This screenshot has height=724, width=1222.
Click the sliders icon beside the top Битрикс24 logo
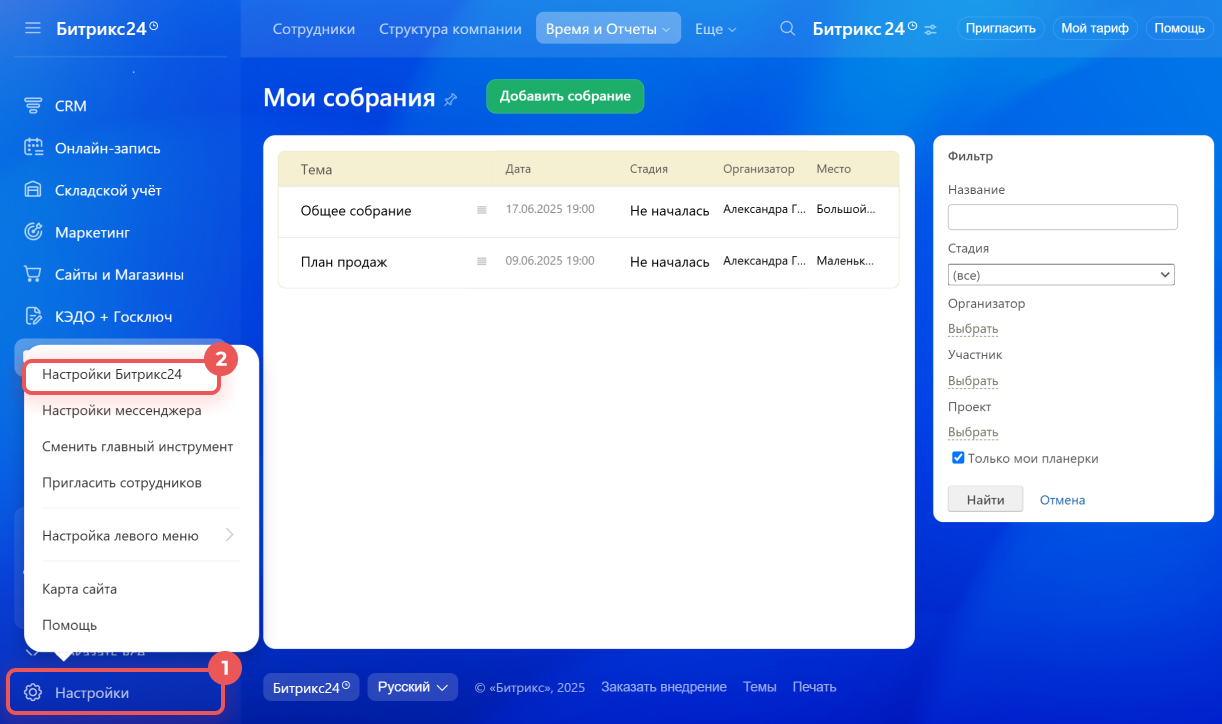[x=931, y=29]
